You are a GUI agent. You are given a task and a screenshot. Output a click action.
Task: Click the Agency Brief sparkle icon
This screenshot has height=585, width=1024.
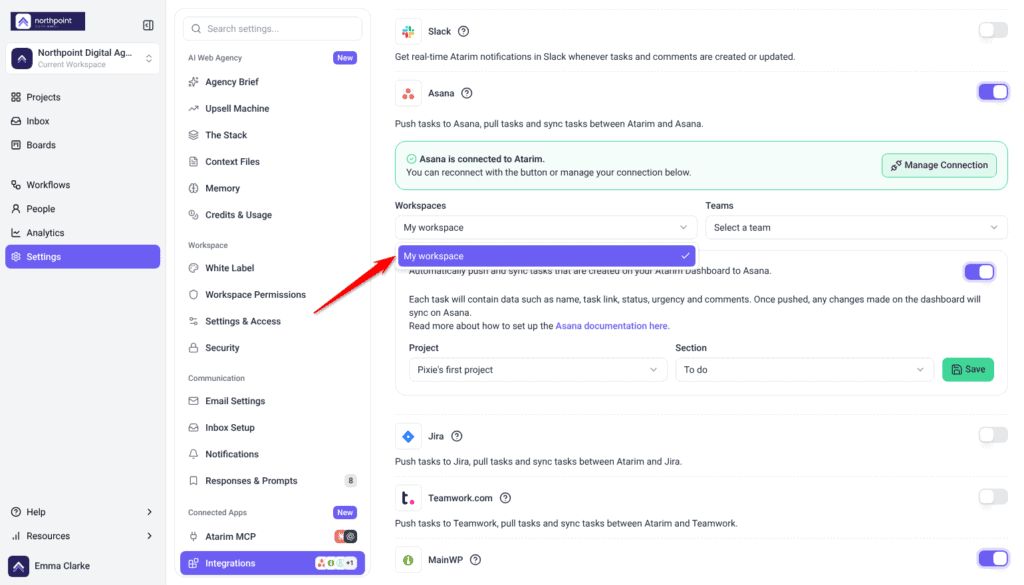[193, 82]
